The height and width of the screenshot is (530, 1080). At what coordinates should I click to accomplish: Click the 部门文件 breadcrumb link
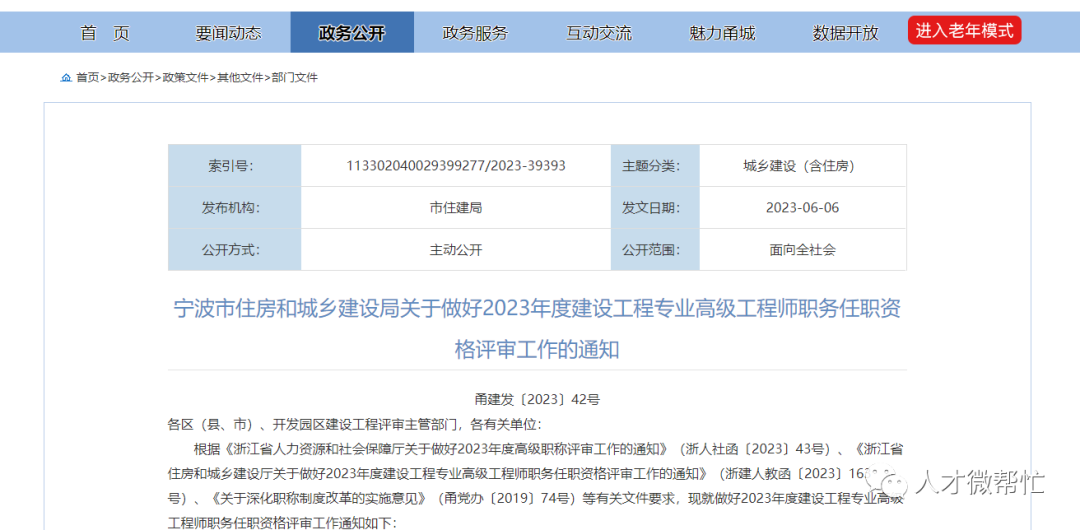point(295,78)
